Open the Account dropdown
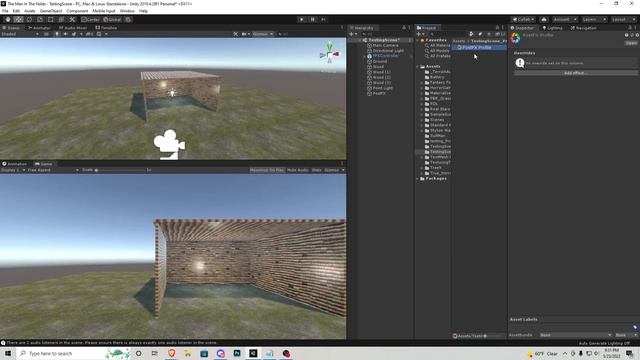This screenshot has height=360, width=640. [x=564, y=19]
